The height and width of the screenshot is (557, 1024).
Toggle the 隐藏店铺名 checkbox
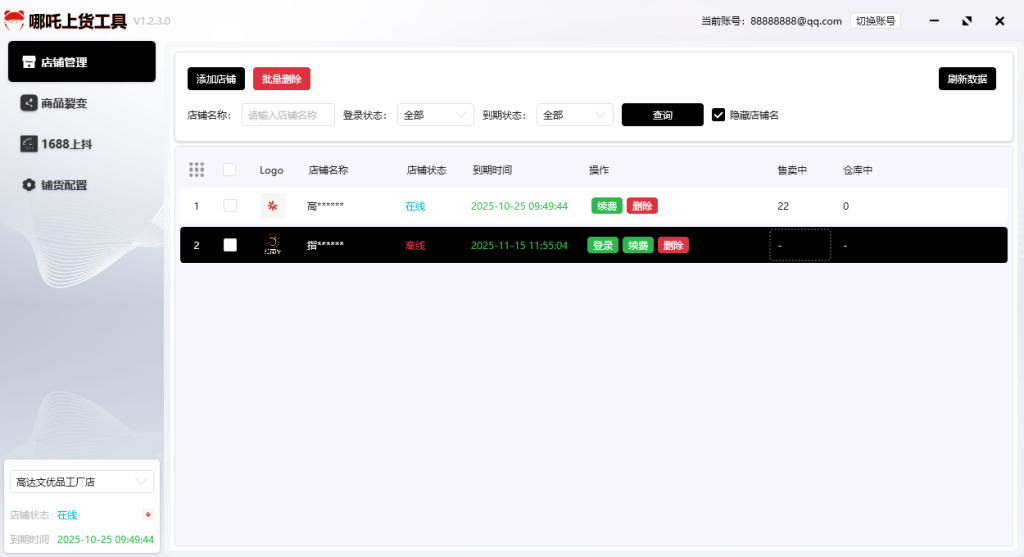(718, 115)
